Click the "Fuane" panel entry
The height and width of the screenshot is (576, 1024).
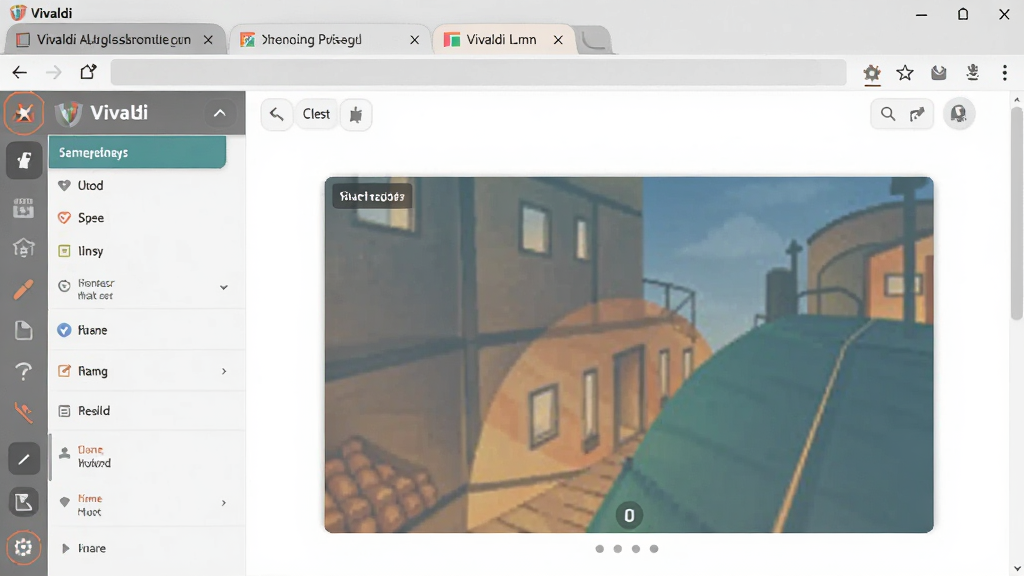(x=147, y=330)
